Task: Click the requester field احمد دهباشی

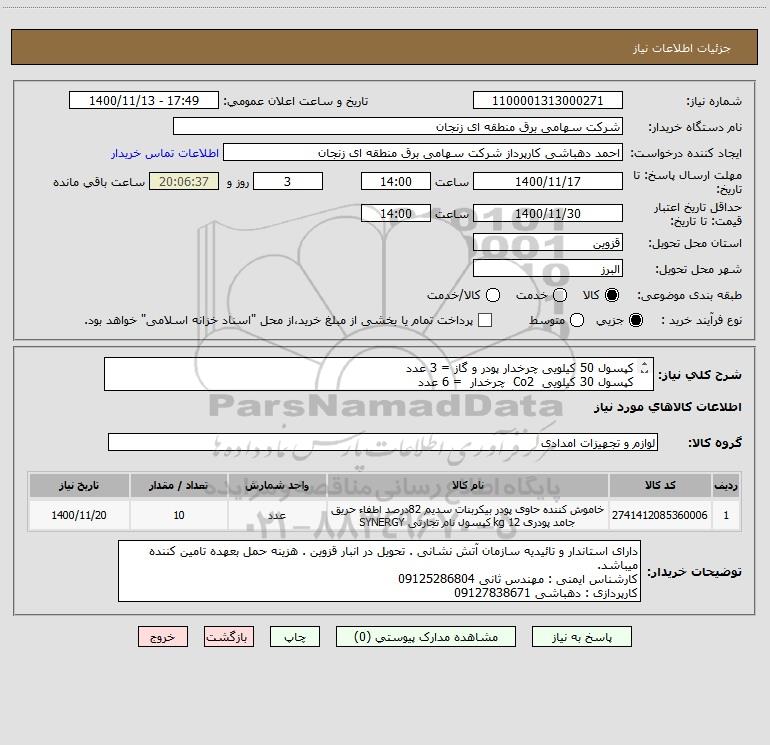Action: [x=423, y=153]
